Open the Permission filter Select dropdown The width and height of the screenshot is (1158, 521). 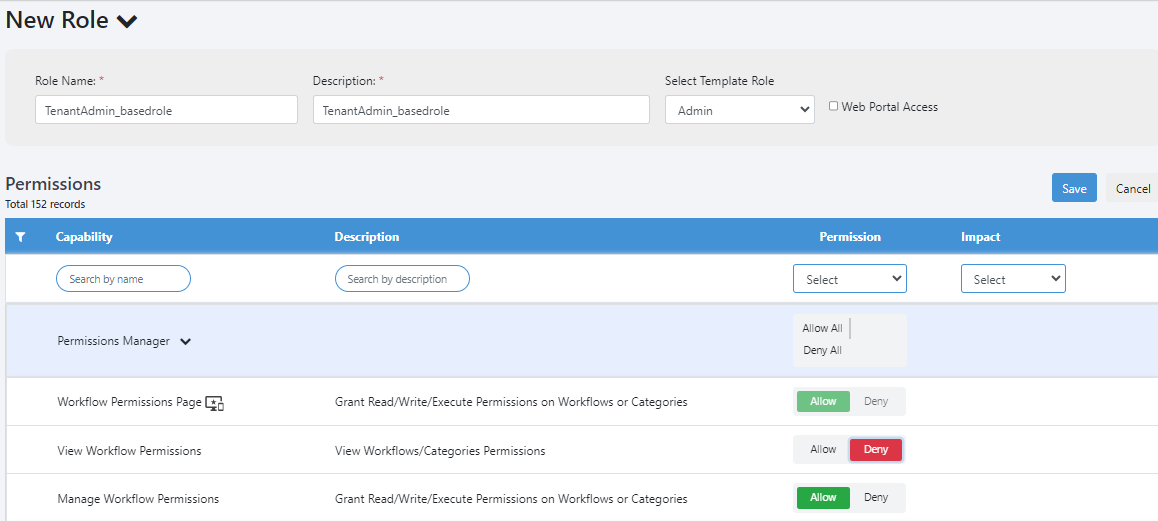pos(850,279)
